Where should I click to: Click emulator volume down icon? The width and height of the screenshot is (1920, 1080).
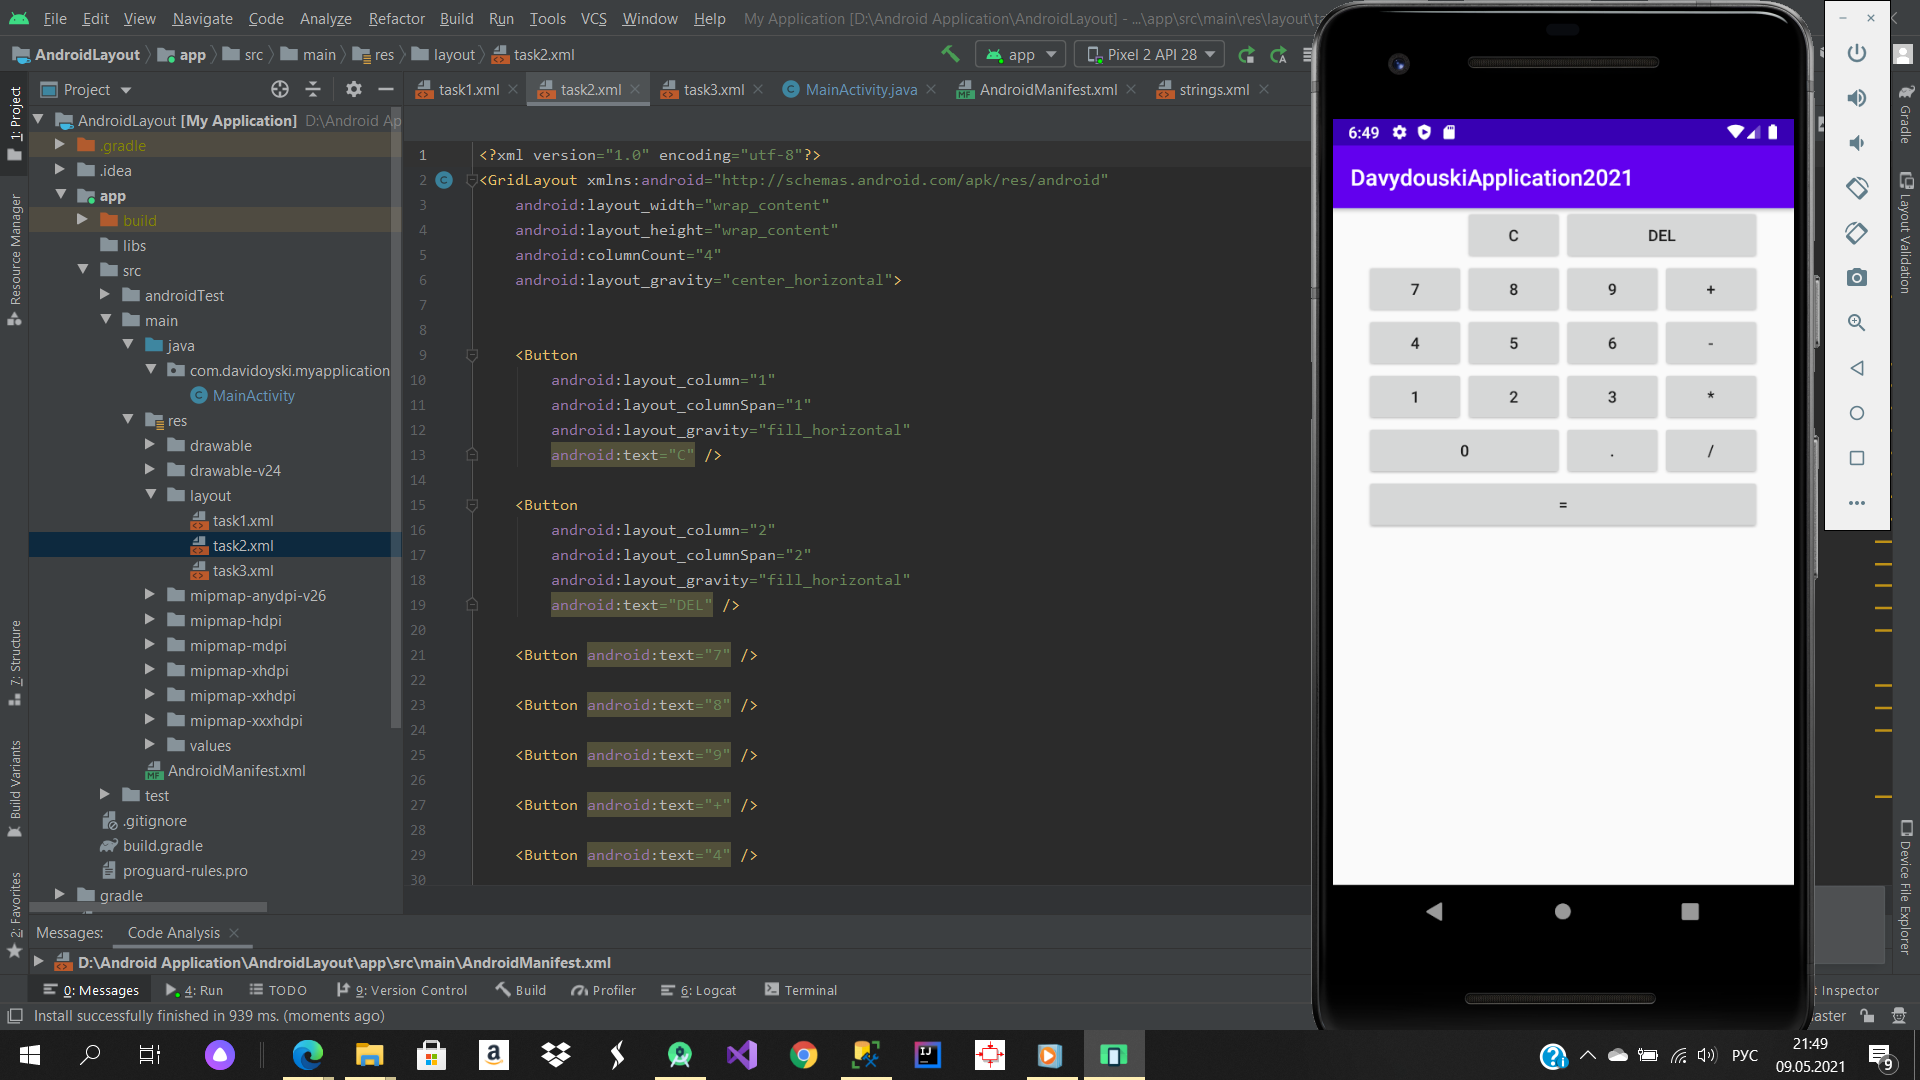pyautogui.click(x=1857, y=143)
